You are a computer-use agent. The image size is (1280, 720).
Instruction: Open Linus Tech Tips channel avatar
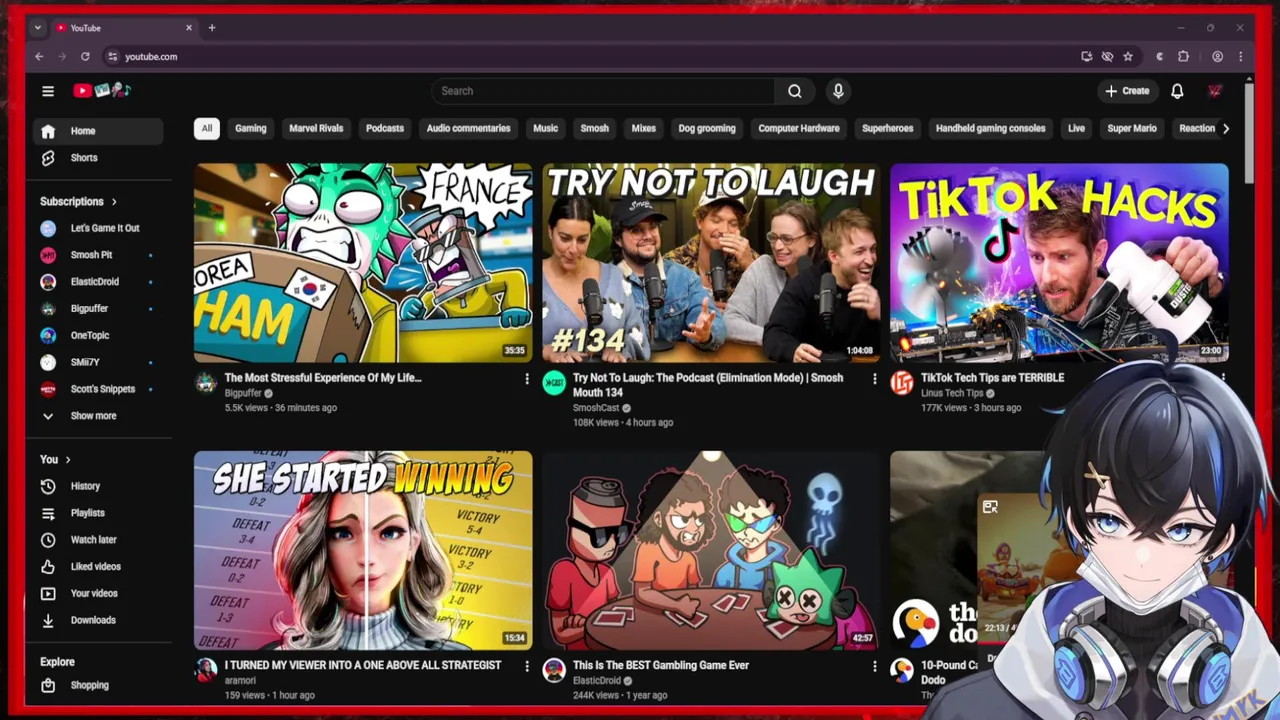[x=902, y=383]
